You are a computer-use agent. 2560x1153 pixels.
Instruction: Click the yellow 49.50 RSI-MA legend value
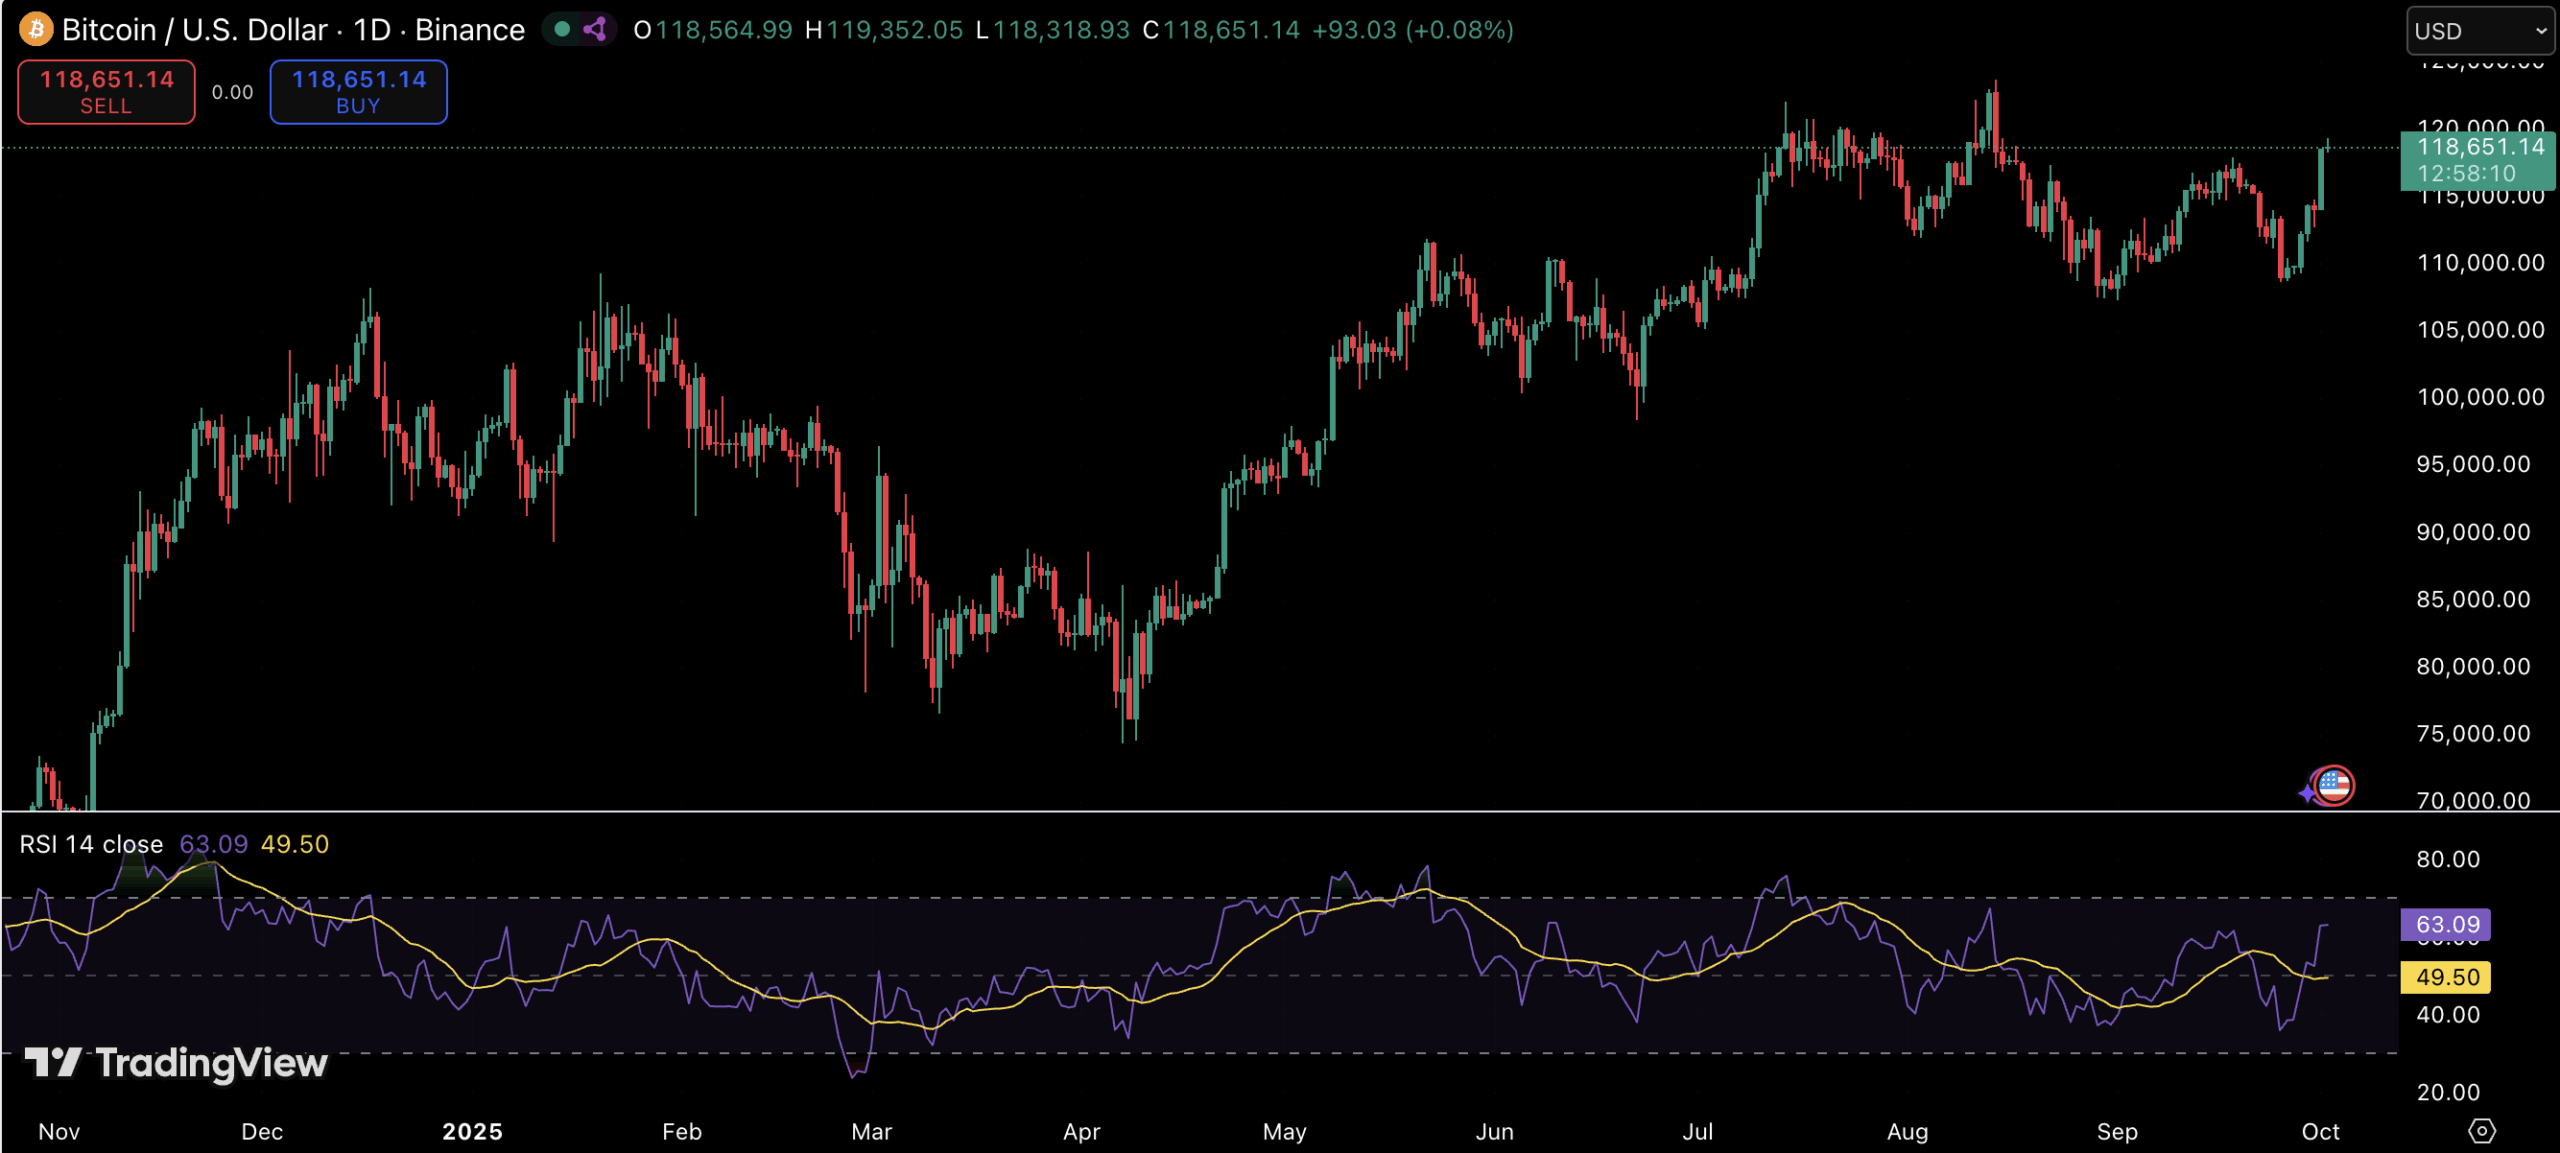pos(294,844)
